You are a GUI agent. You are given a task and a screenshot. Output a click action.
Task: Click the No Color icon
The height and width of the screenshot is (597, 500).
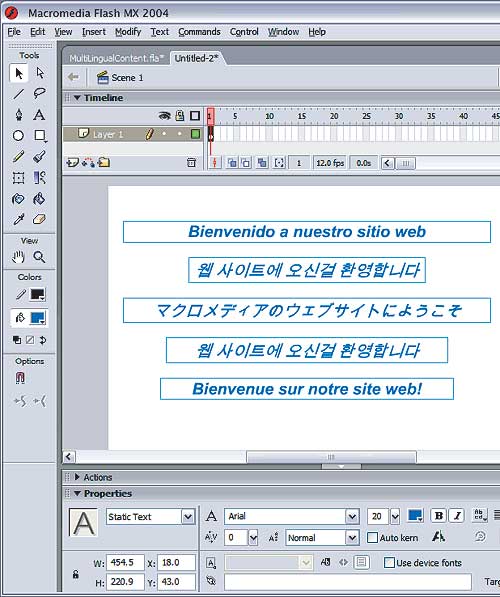click(x=30, y=340)
